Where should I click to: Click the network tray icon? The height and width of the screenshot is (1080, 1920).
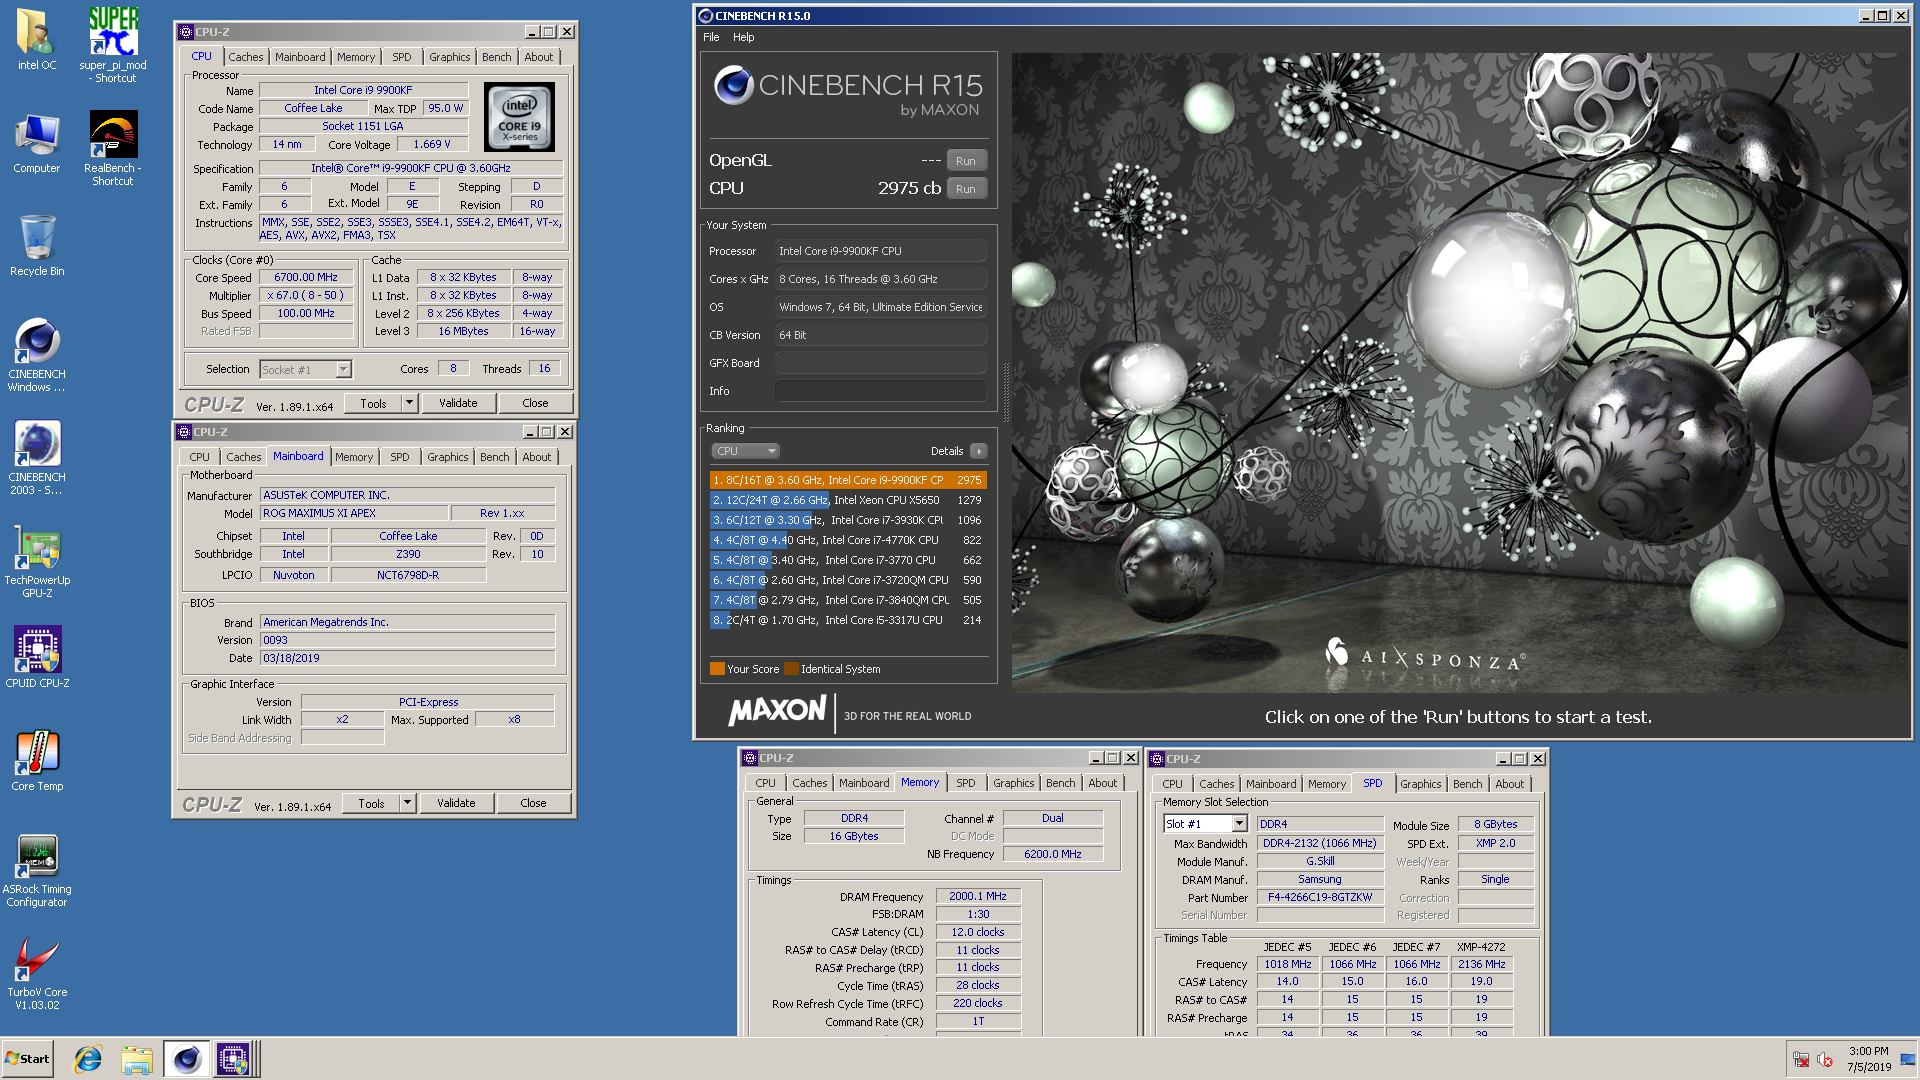[x=1800, y=1060]
